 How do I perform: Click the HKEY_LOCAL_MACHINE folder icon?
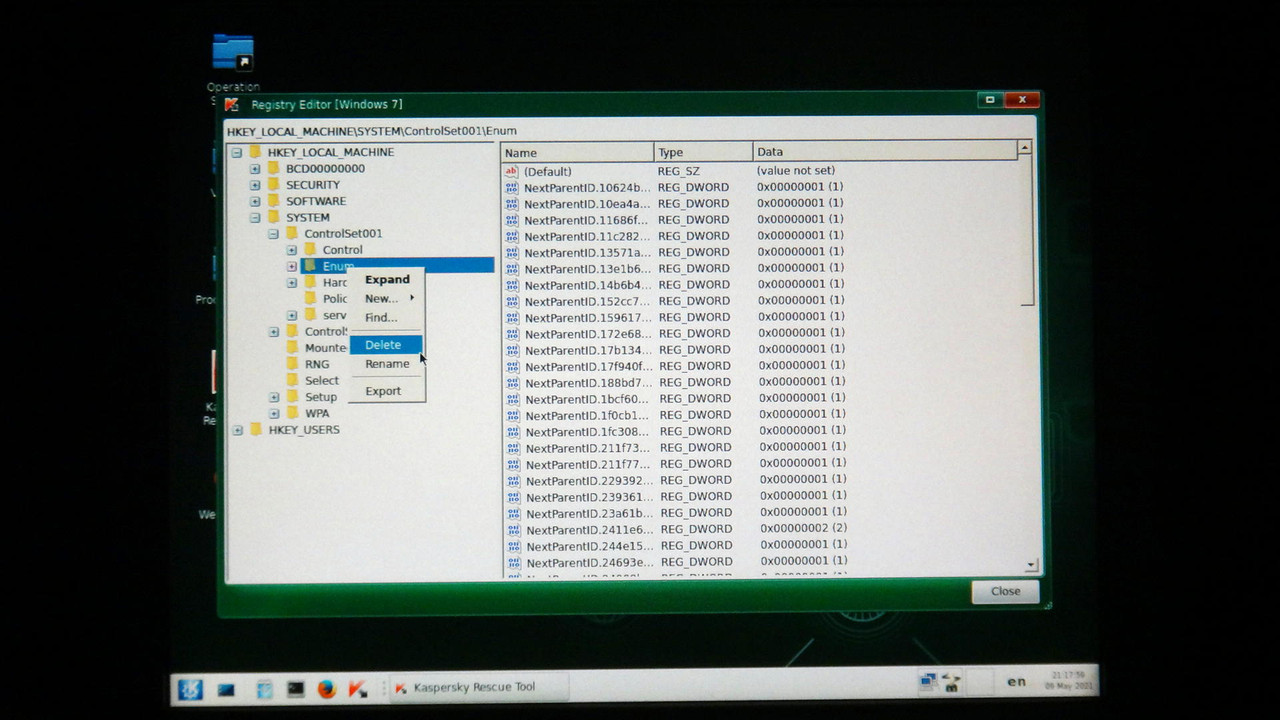tap(255, 152)
